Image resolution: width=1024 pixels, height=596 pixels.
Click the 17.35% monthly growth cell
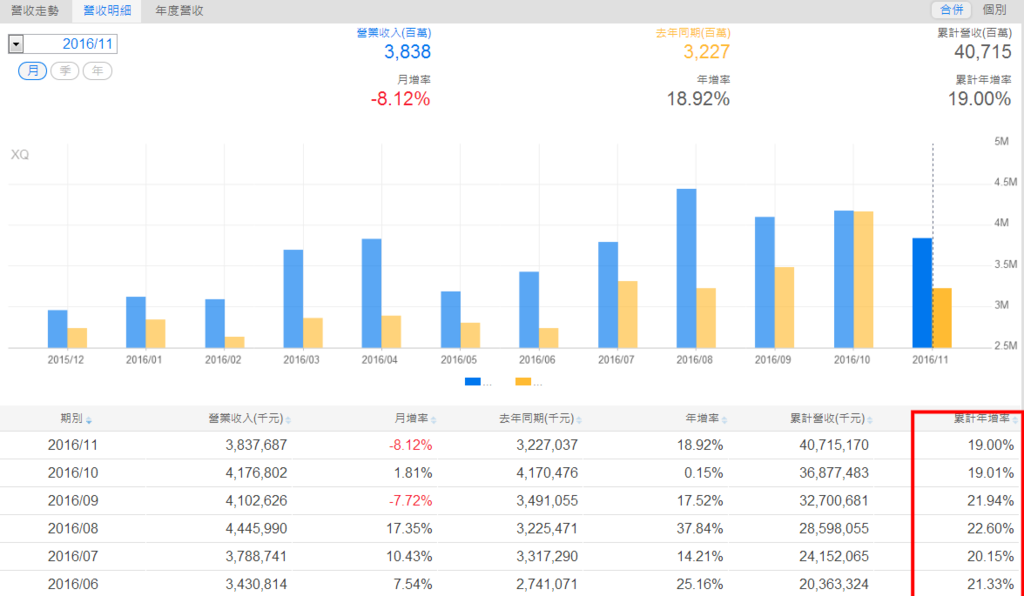[409, 528]
